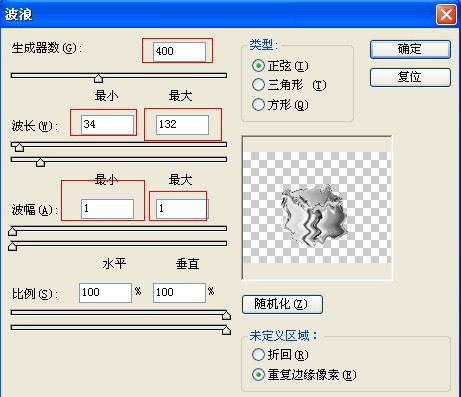Click the 波幅 maximum slider handle

13,246
